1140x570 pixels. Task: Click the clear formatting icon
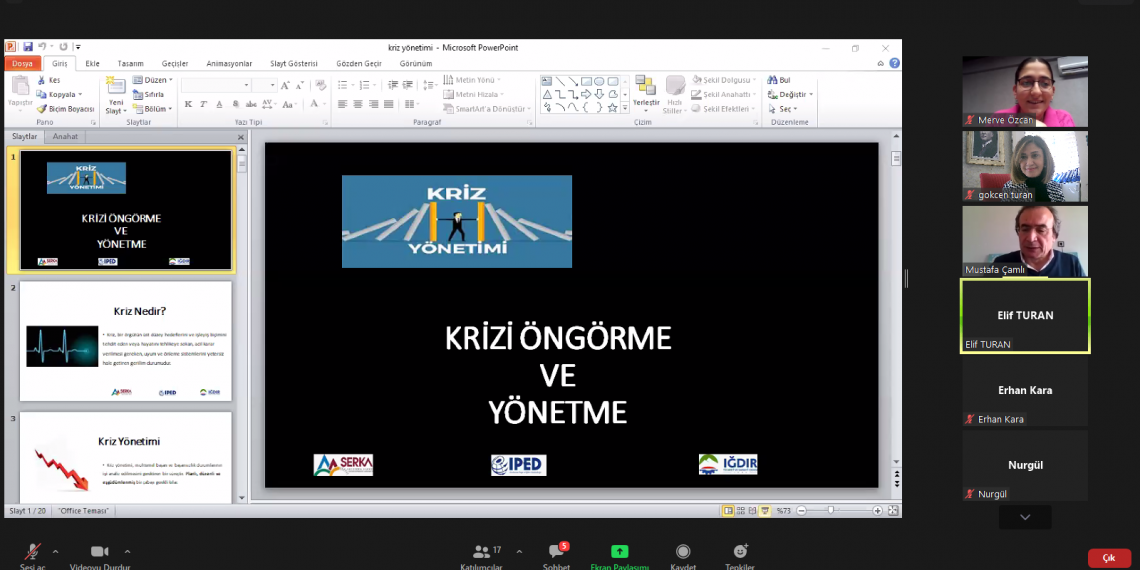tap(321, 85)
